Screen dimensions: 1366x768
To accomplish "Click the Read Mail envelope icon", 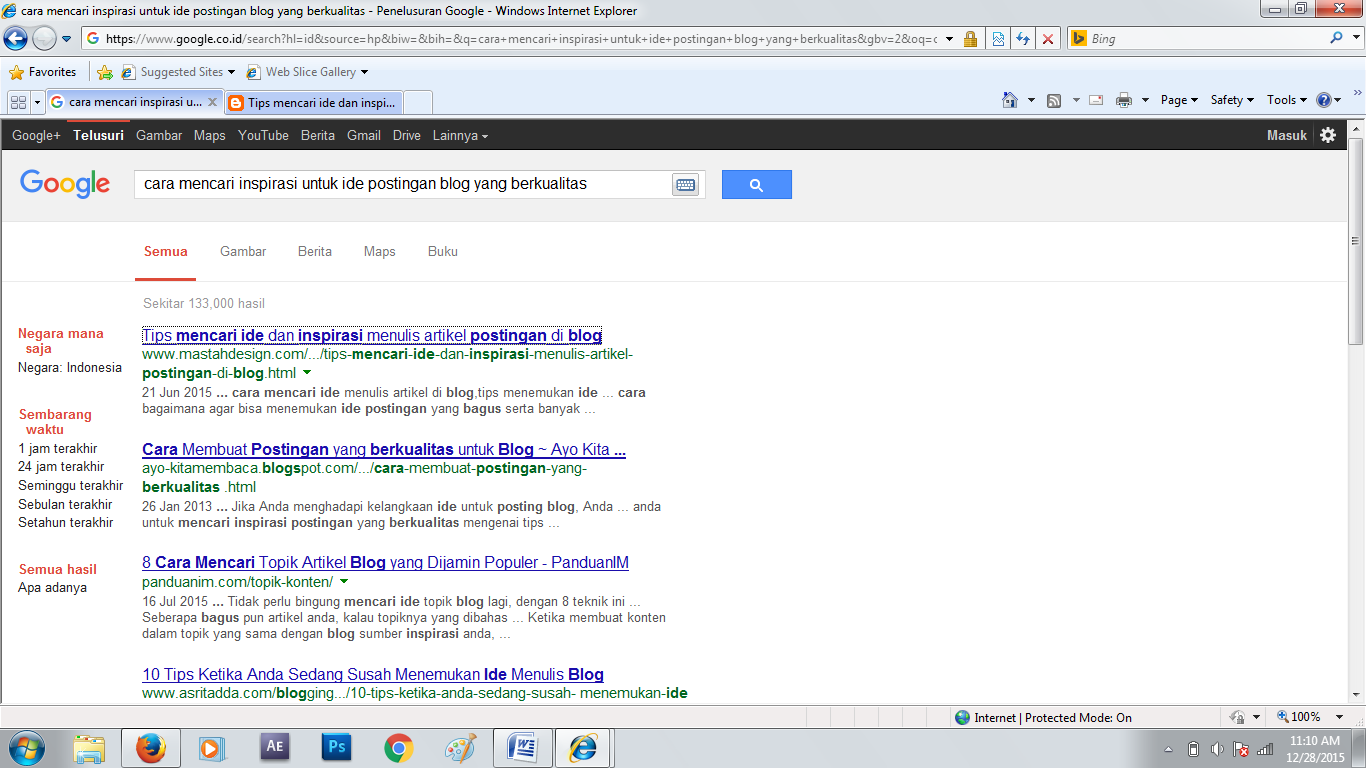I will (1096, 100).
